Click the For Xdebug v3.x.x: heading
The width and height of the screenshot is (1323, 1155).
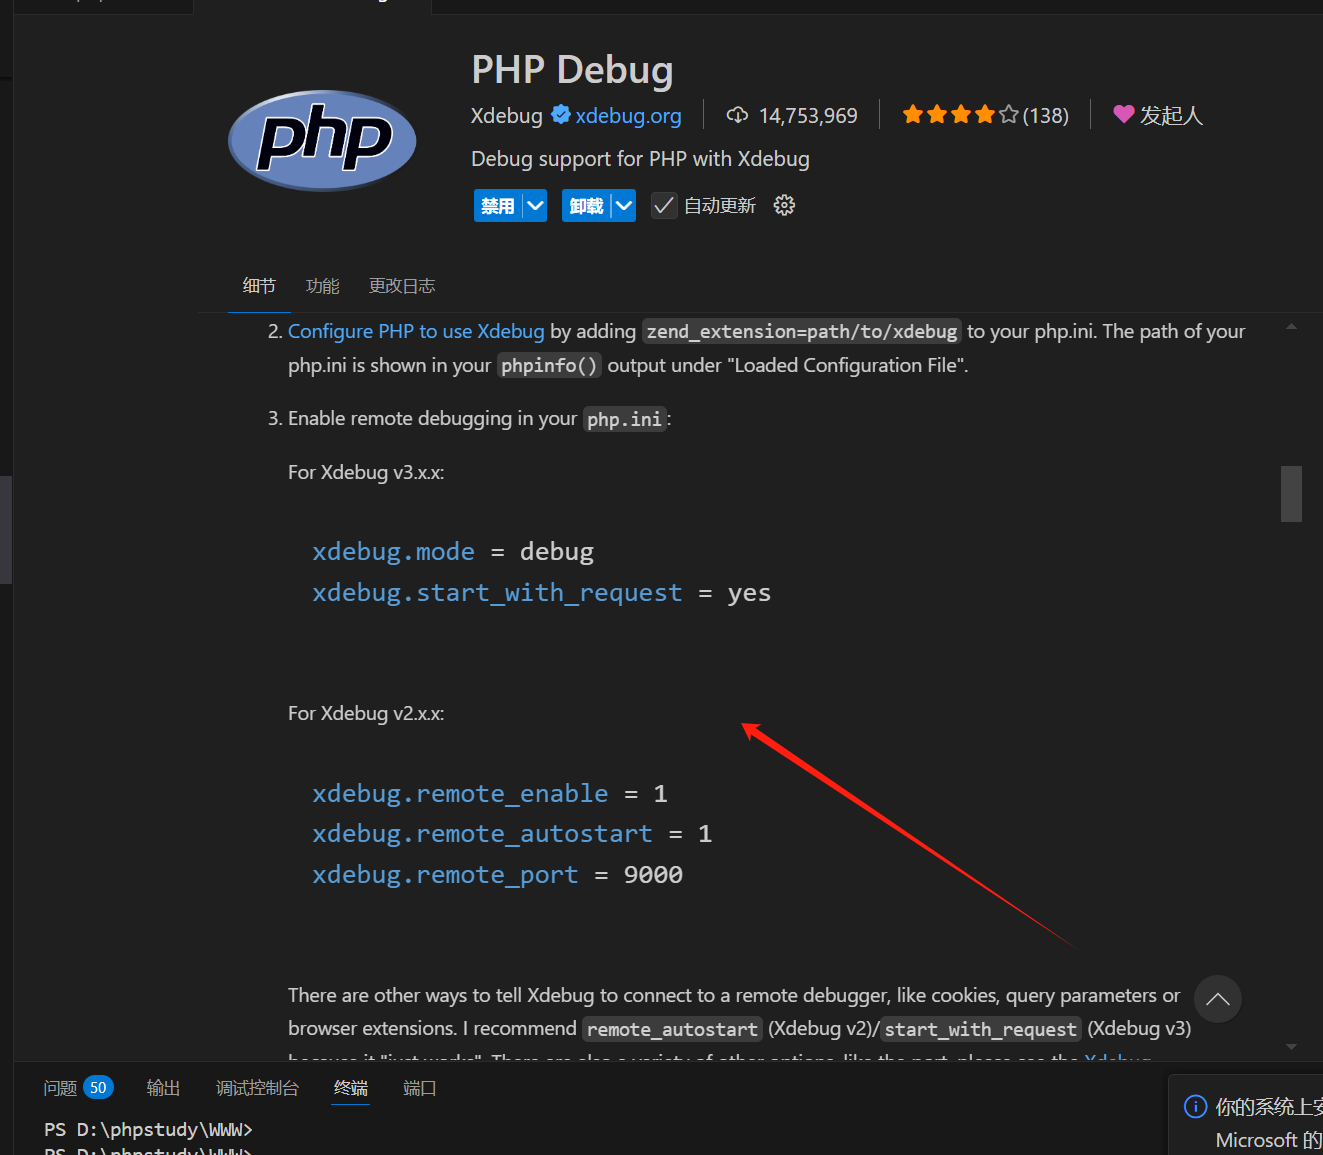tap(366, 472)
